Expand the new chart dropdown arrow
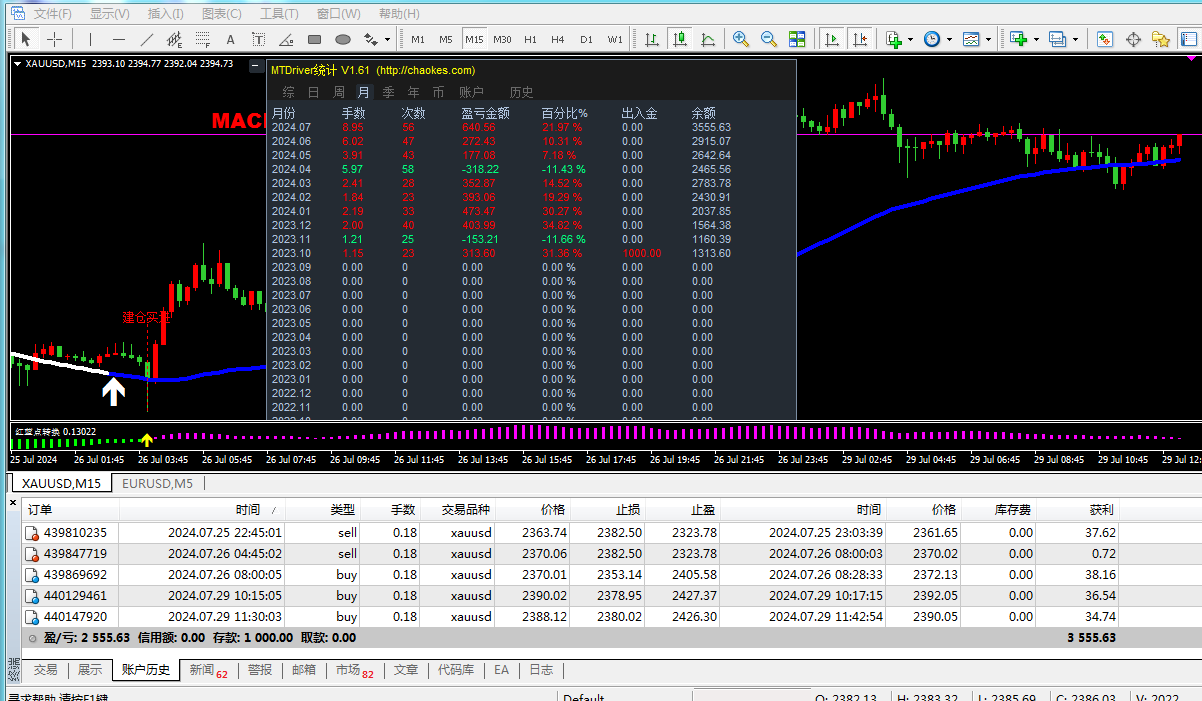This screenshot has width=1202, height=701. [x=1036, y=40]
